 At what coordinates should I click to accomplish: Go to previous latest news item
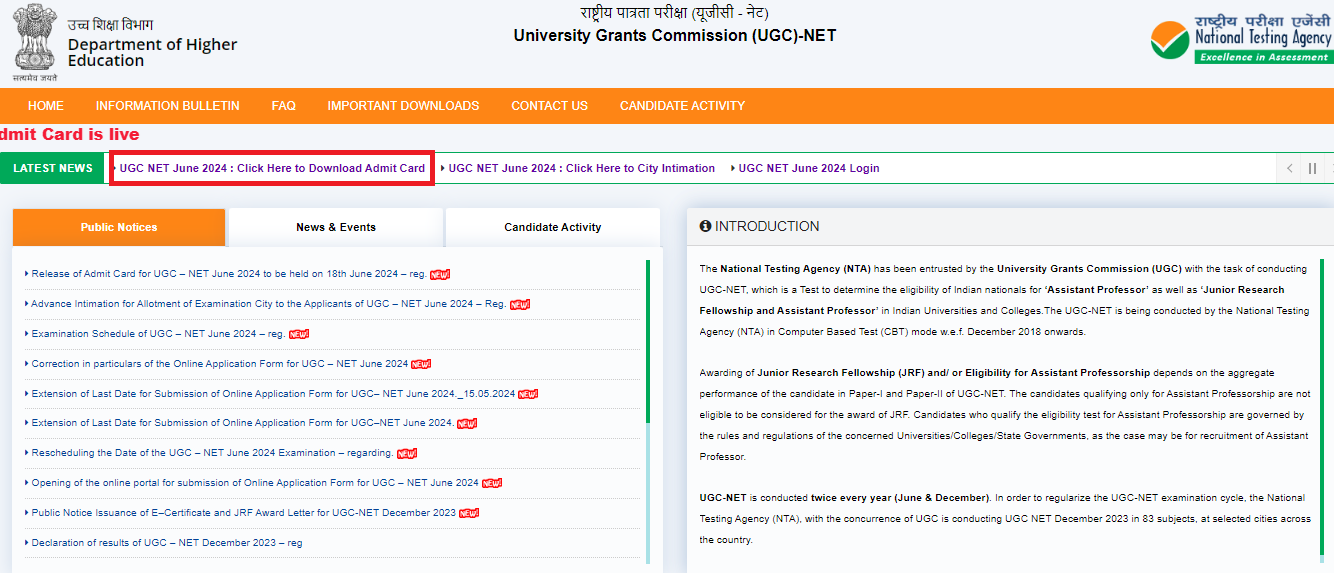(1290, 168)
